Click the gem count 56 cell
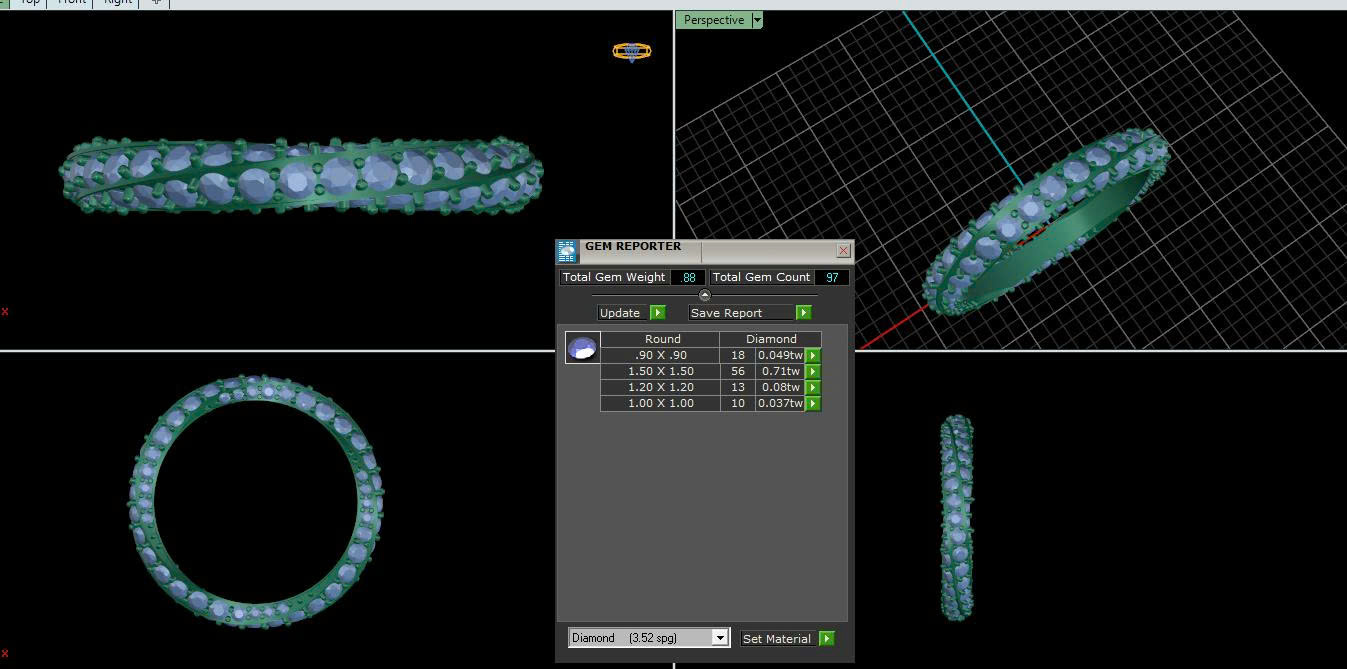1347x669 pixels. click(738, 371)
